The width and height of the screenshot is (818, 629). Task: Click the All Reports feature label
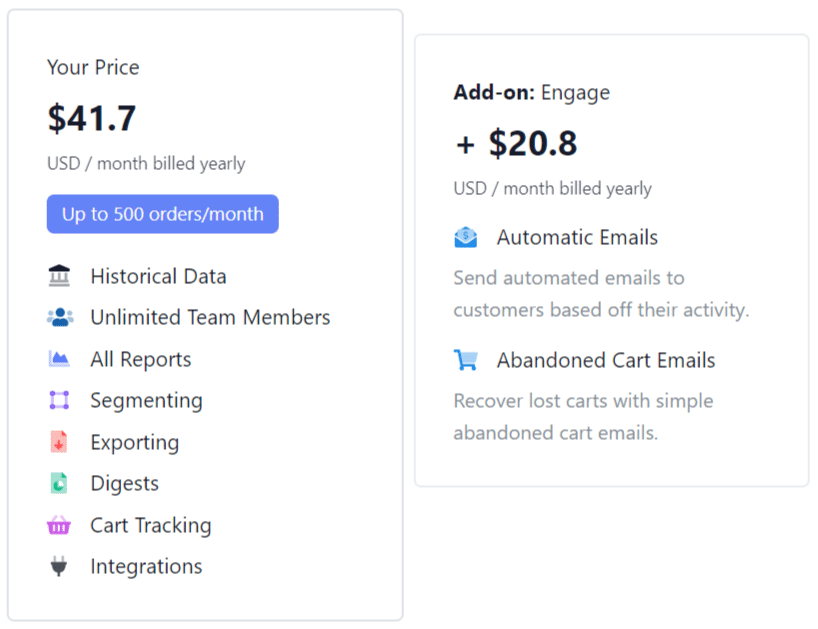coord(141,359)
